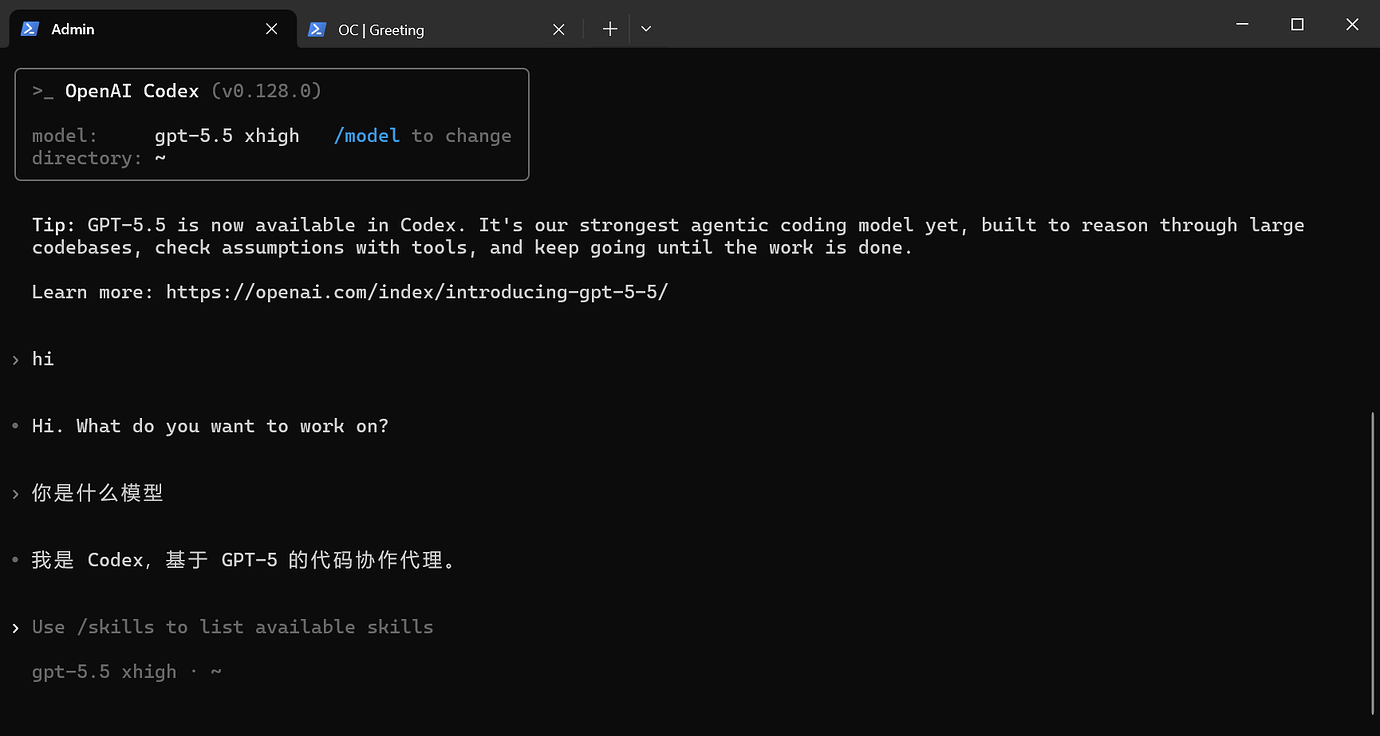1380x736 pixels.
Task: Close the Admin tab
Action: coord(271,29)
